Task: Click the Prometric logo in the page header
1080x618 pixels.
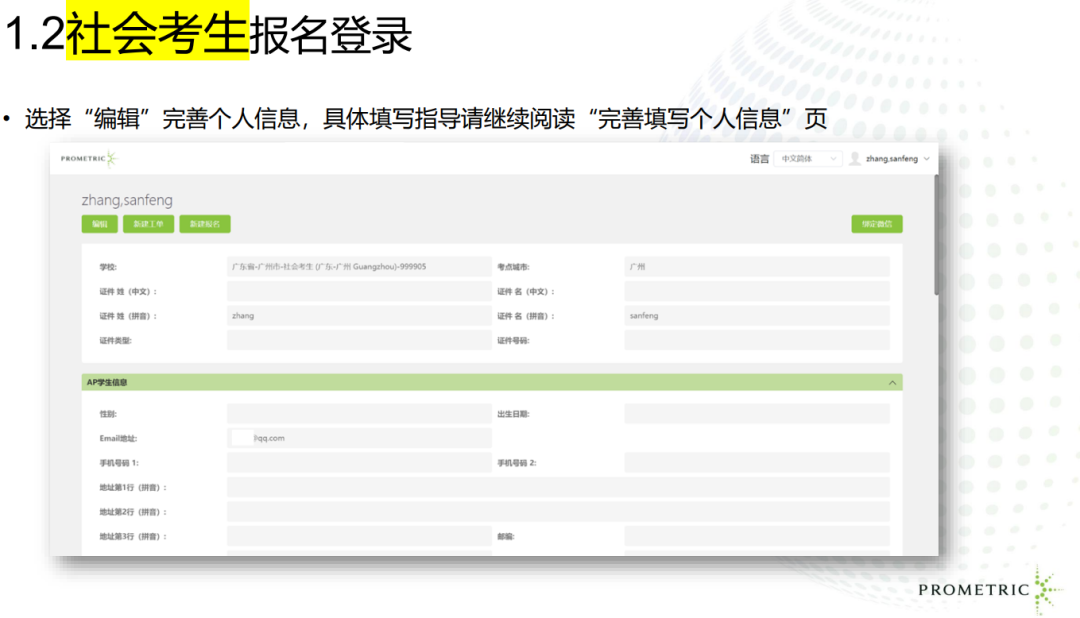Action: pyautogui.click(x=88, y=158)
